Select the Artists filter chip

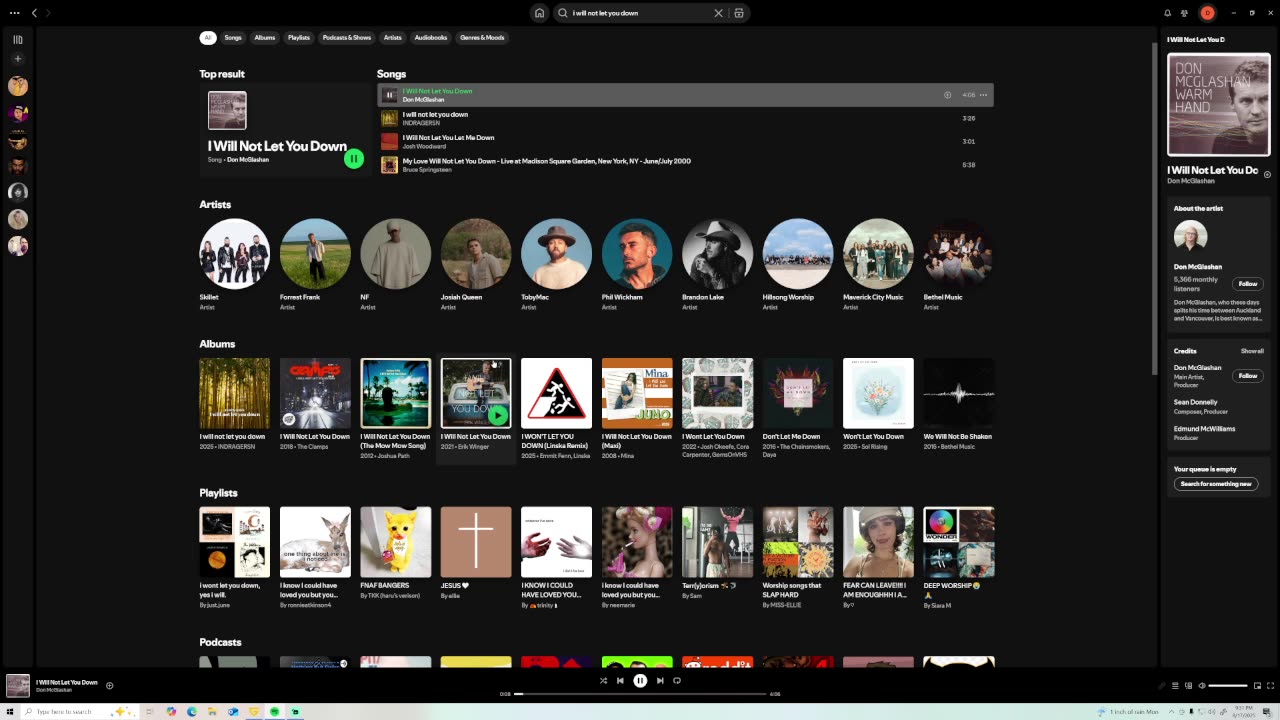click(393, 38)
